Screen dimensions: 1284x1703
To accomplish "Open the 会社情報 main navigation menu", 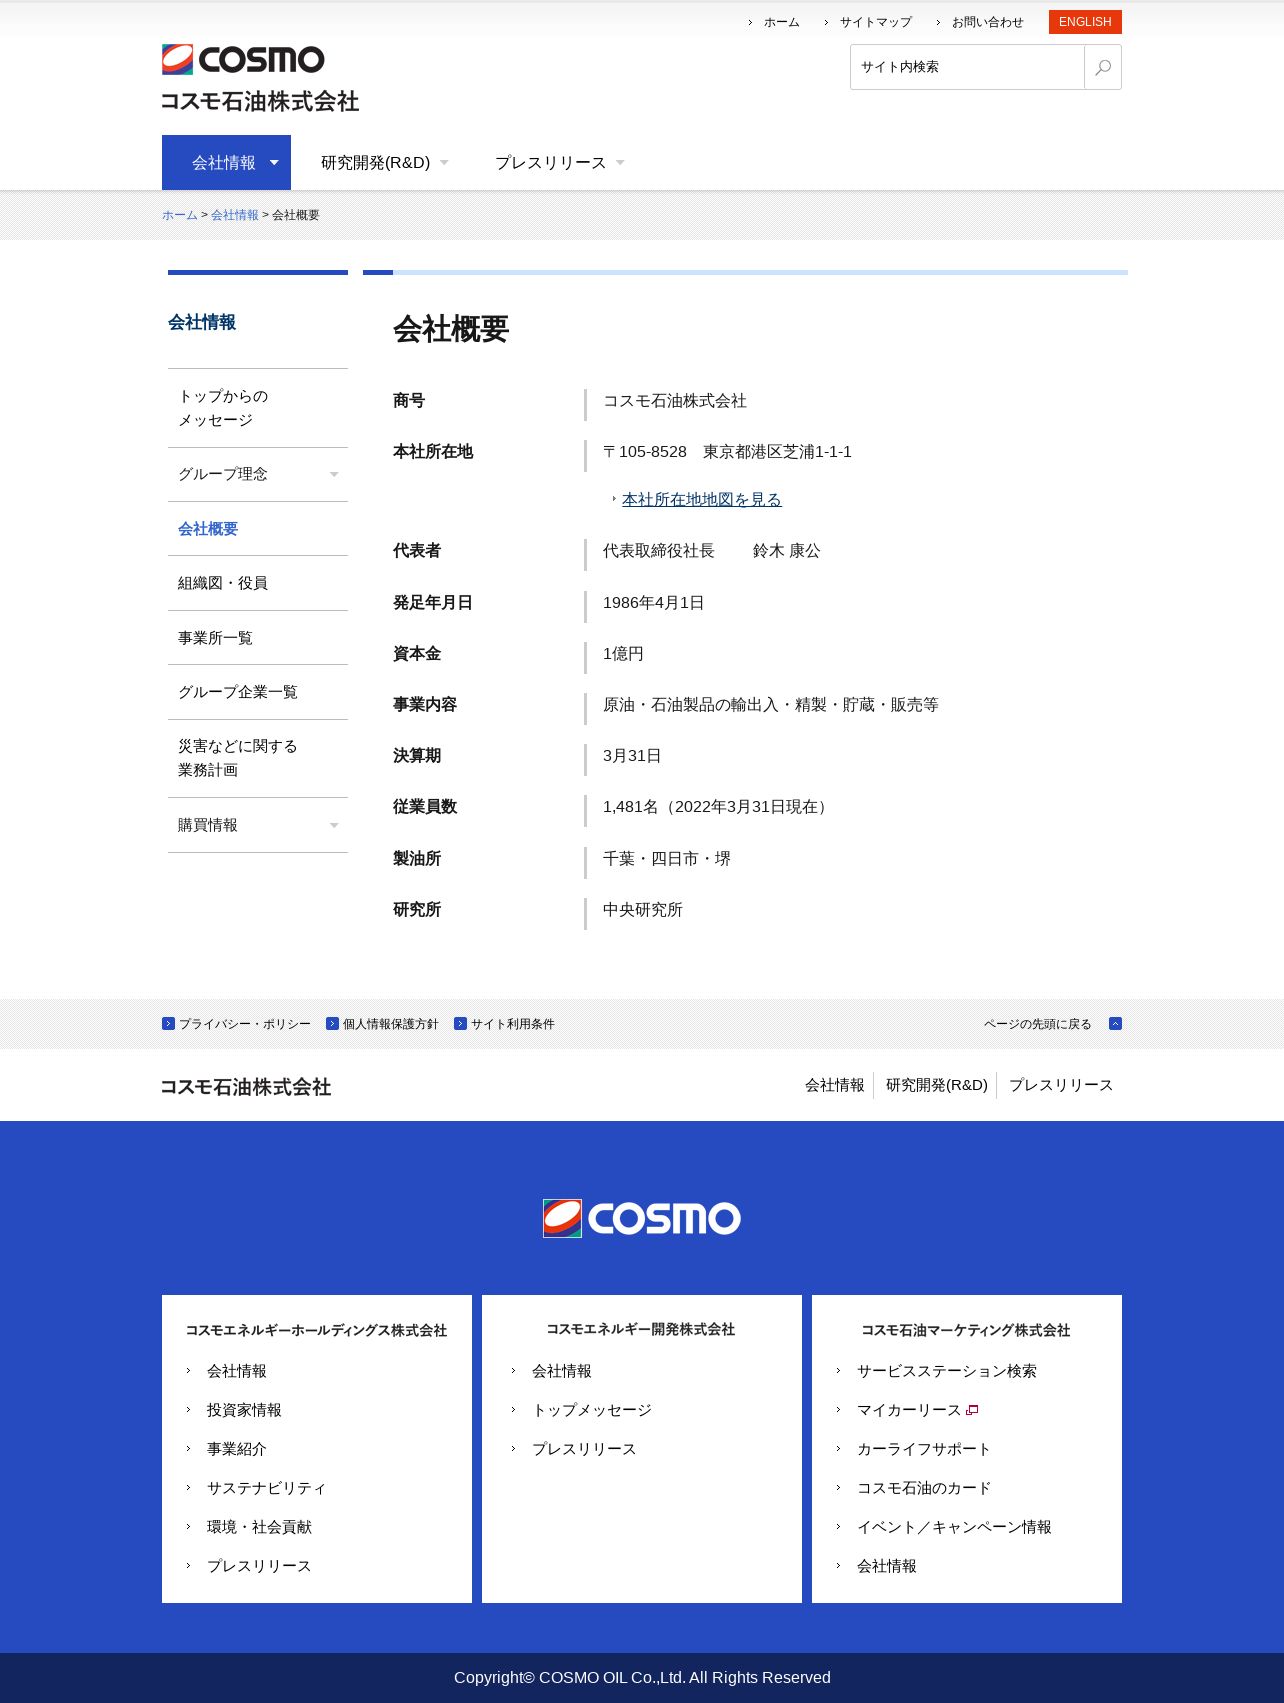I will pos(226,162).
